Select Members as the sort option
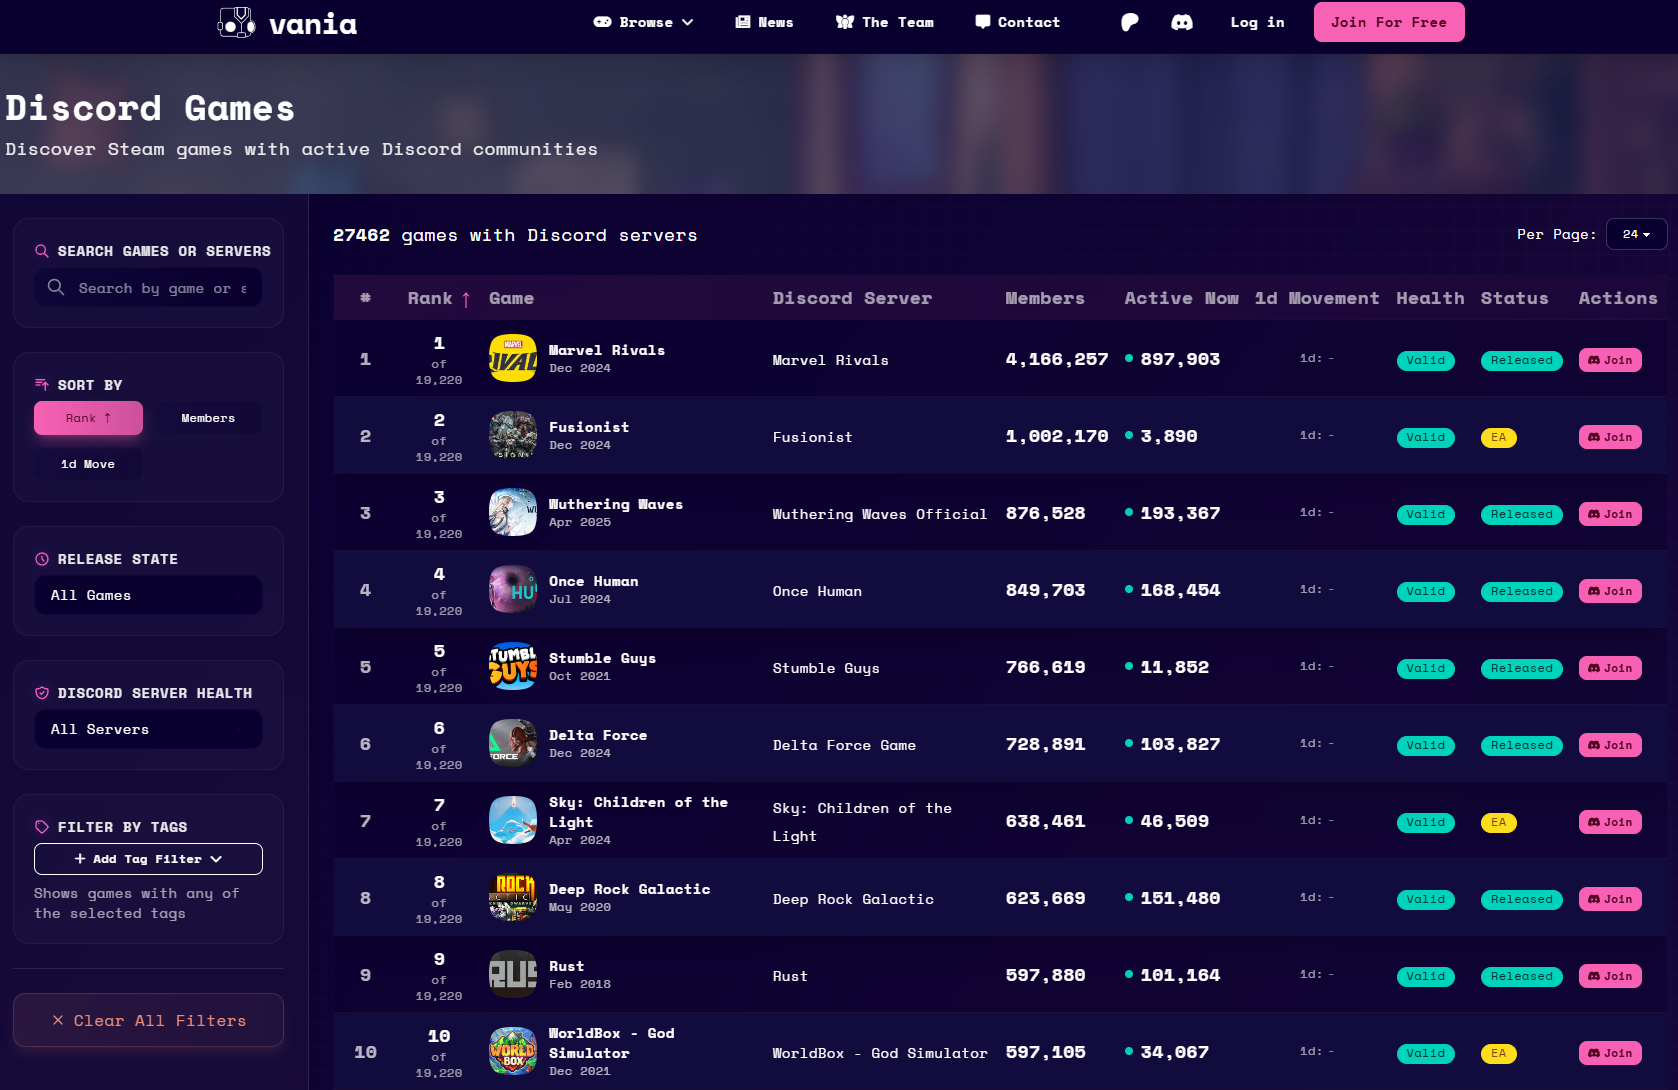This screenshot has width=1678, height=1090. 208,418
